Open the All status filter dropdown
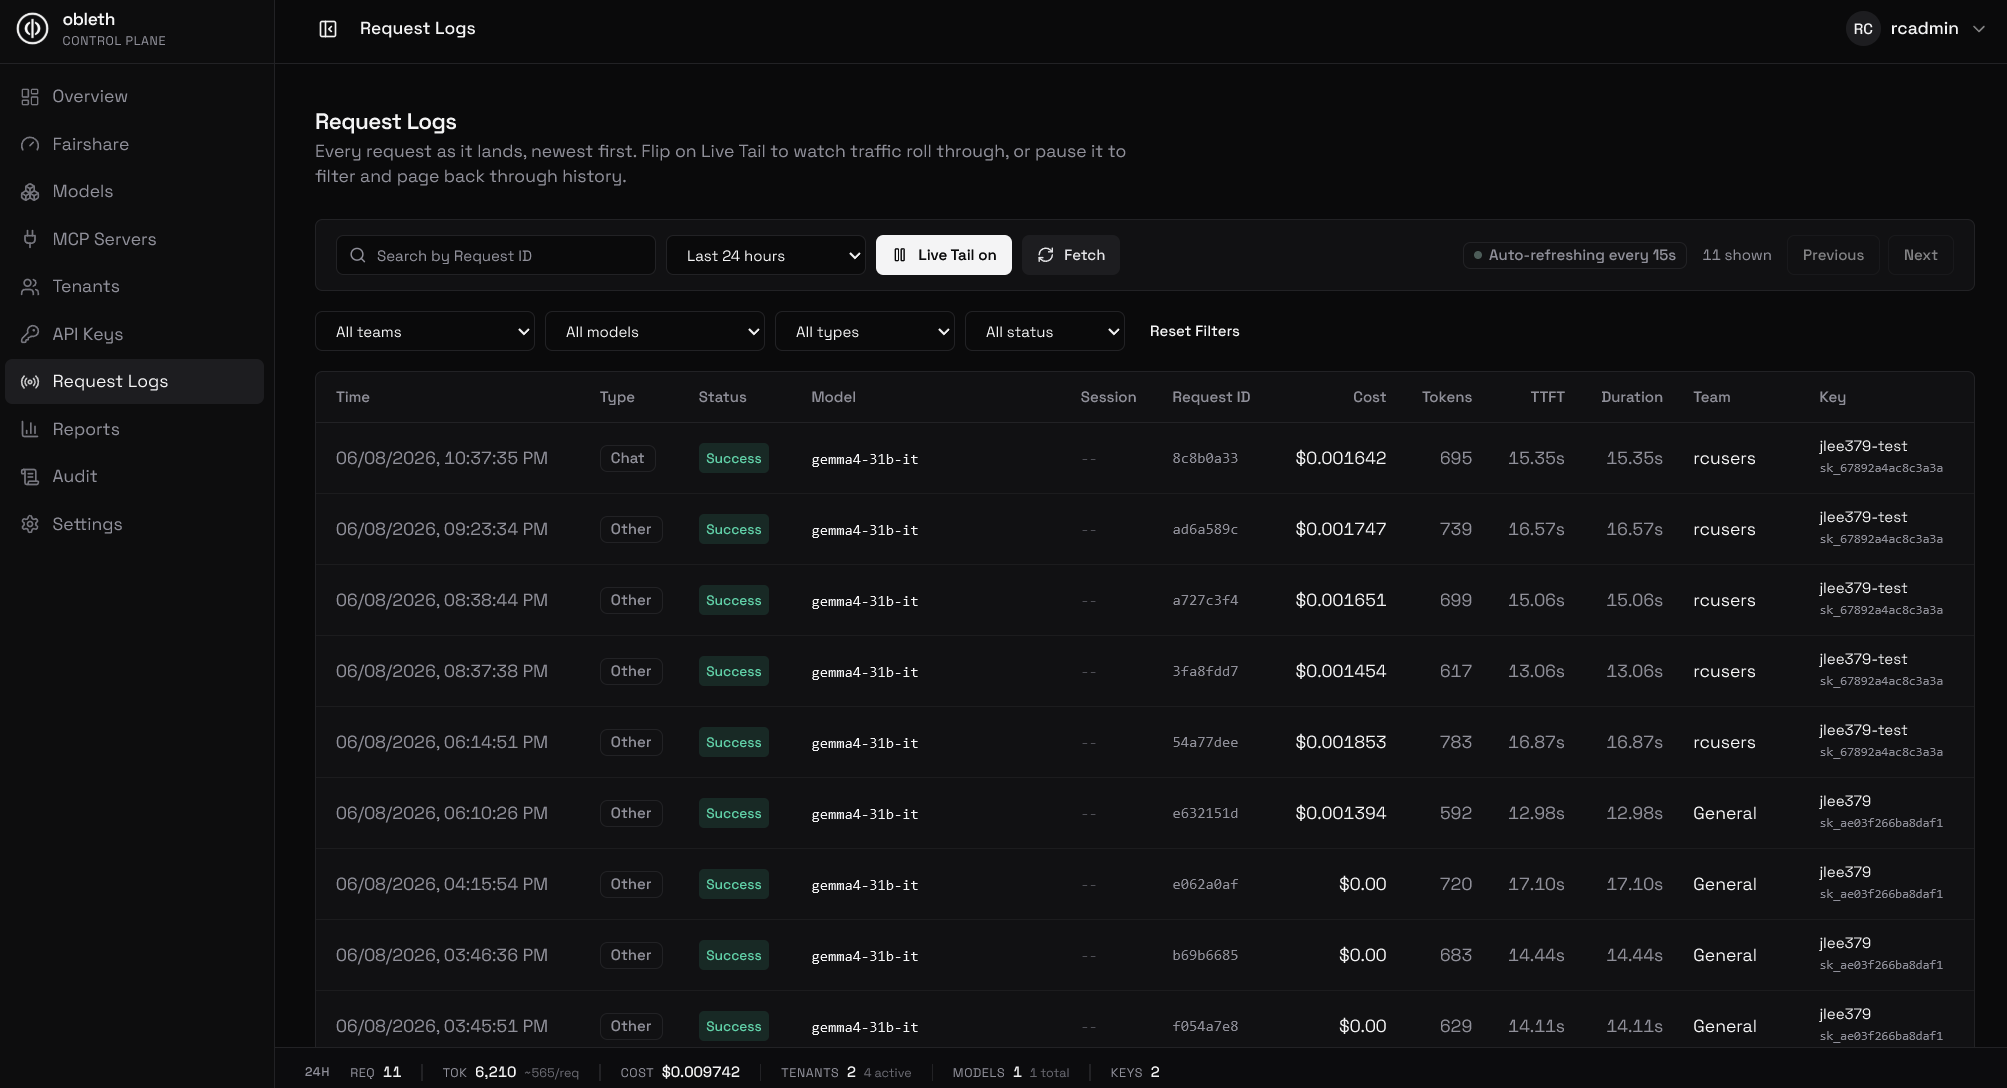The height and width of the screenshot is (1088, 2007). pyautogui.click(x=1045, y=331)
